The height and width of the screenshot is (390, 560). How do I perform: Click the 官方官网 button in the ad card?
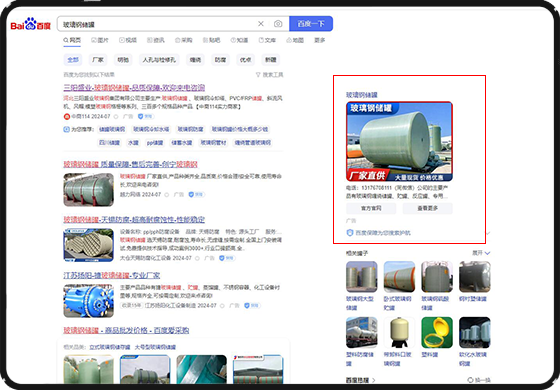(371, 208)
